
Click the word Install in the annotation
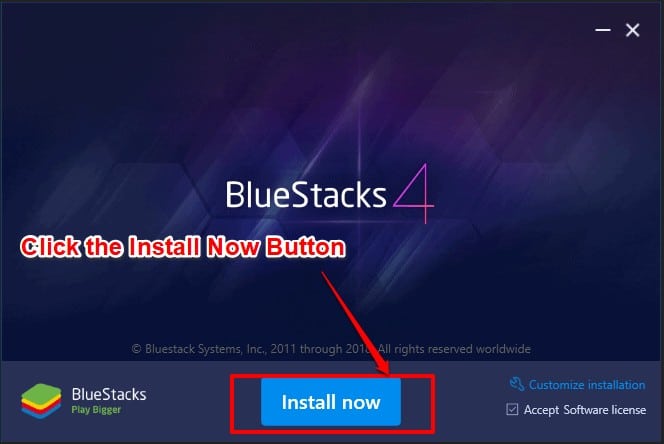(164, 247)
